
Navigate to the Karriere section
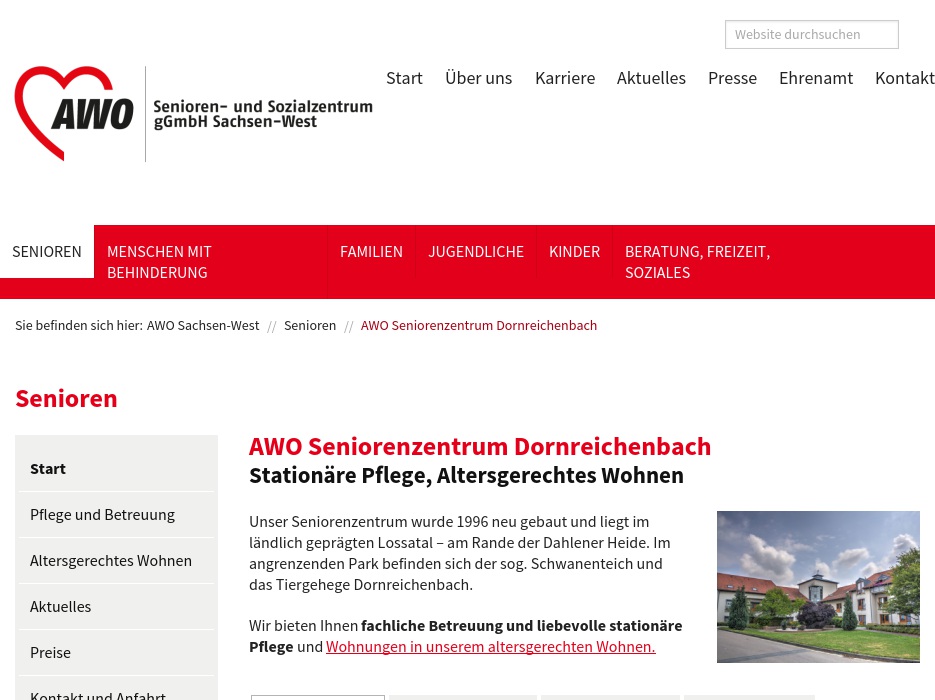tap(565, 78)
